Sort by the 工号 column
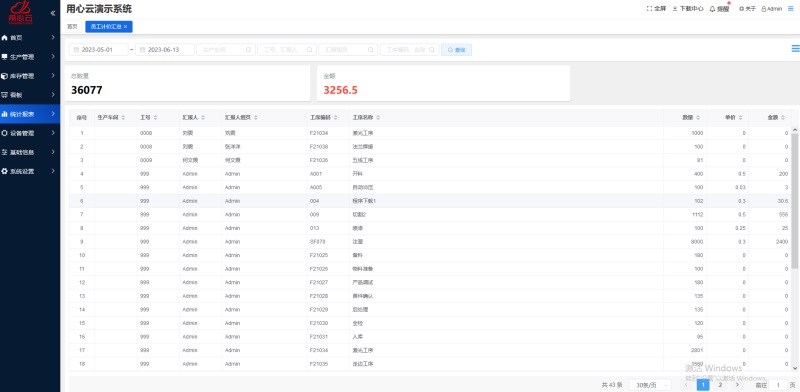Viewport: 800px width, 392px height. [156, 118]
